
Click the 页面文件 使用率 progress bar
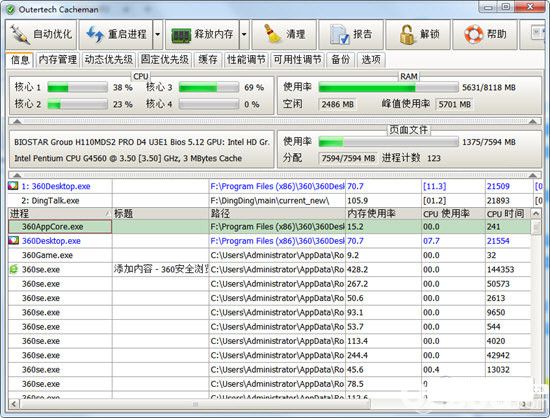point(388,142)
